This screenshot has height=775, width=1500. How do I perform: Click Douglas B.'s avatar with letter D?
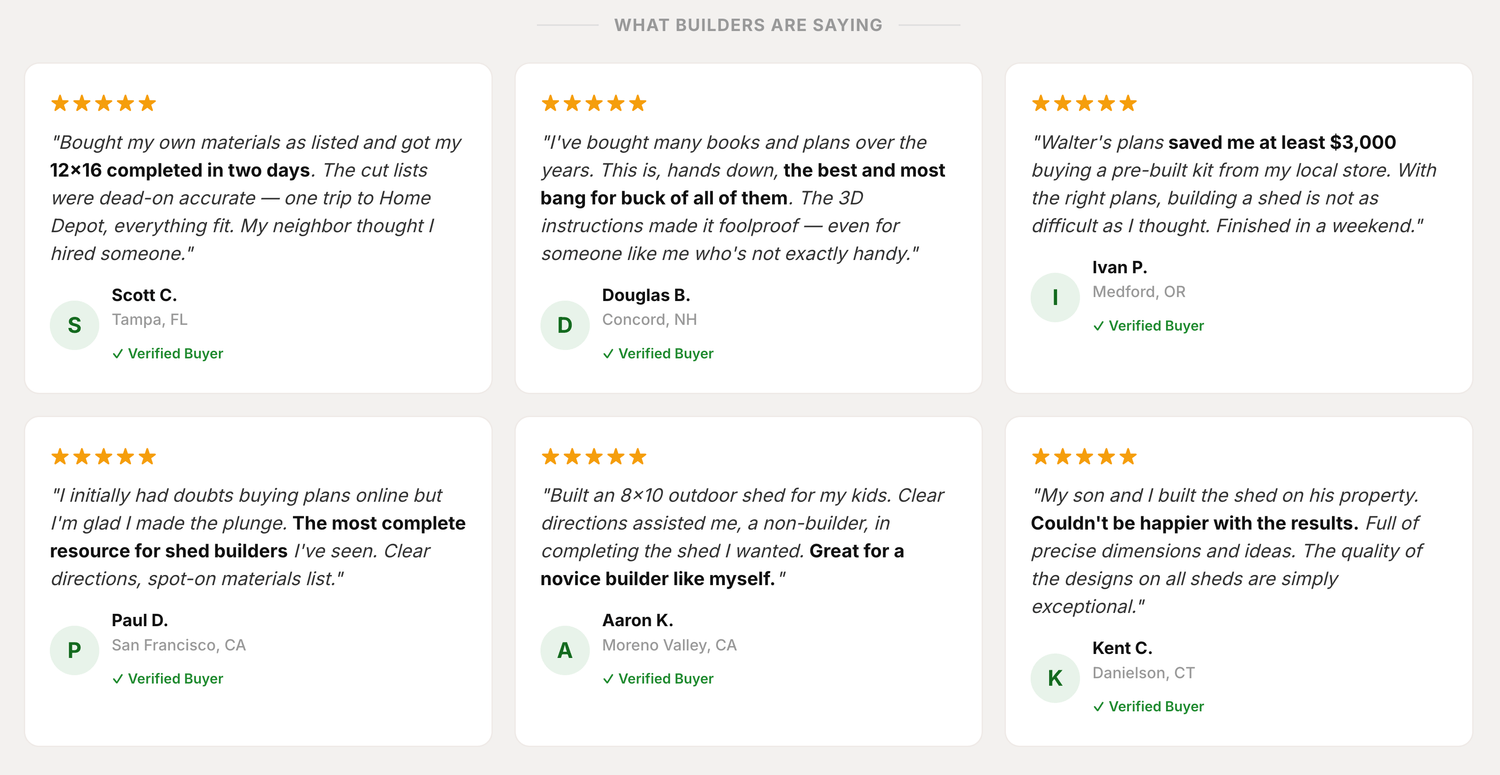pos(565,325)
